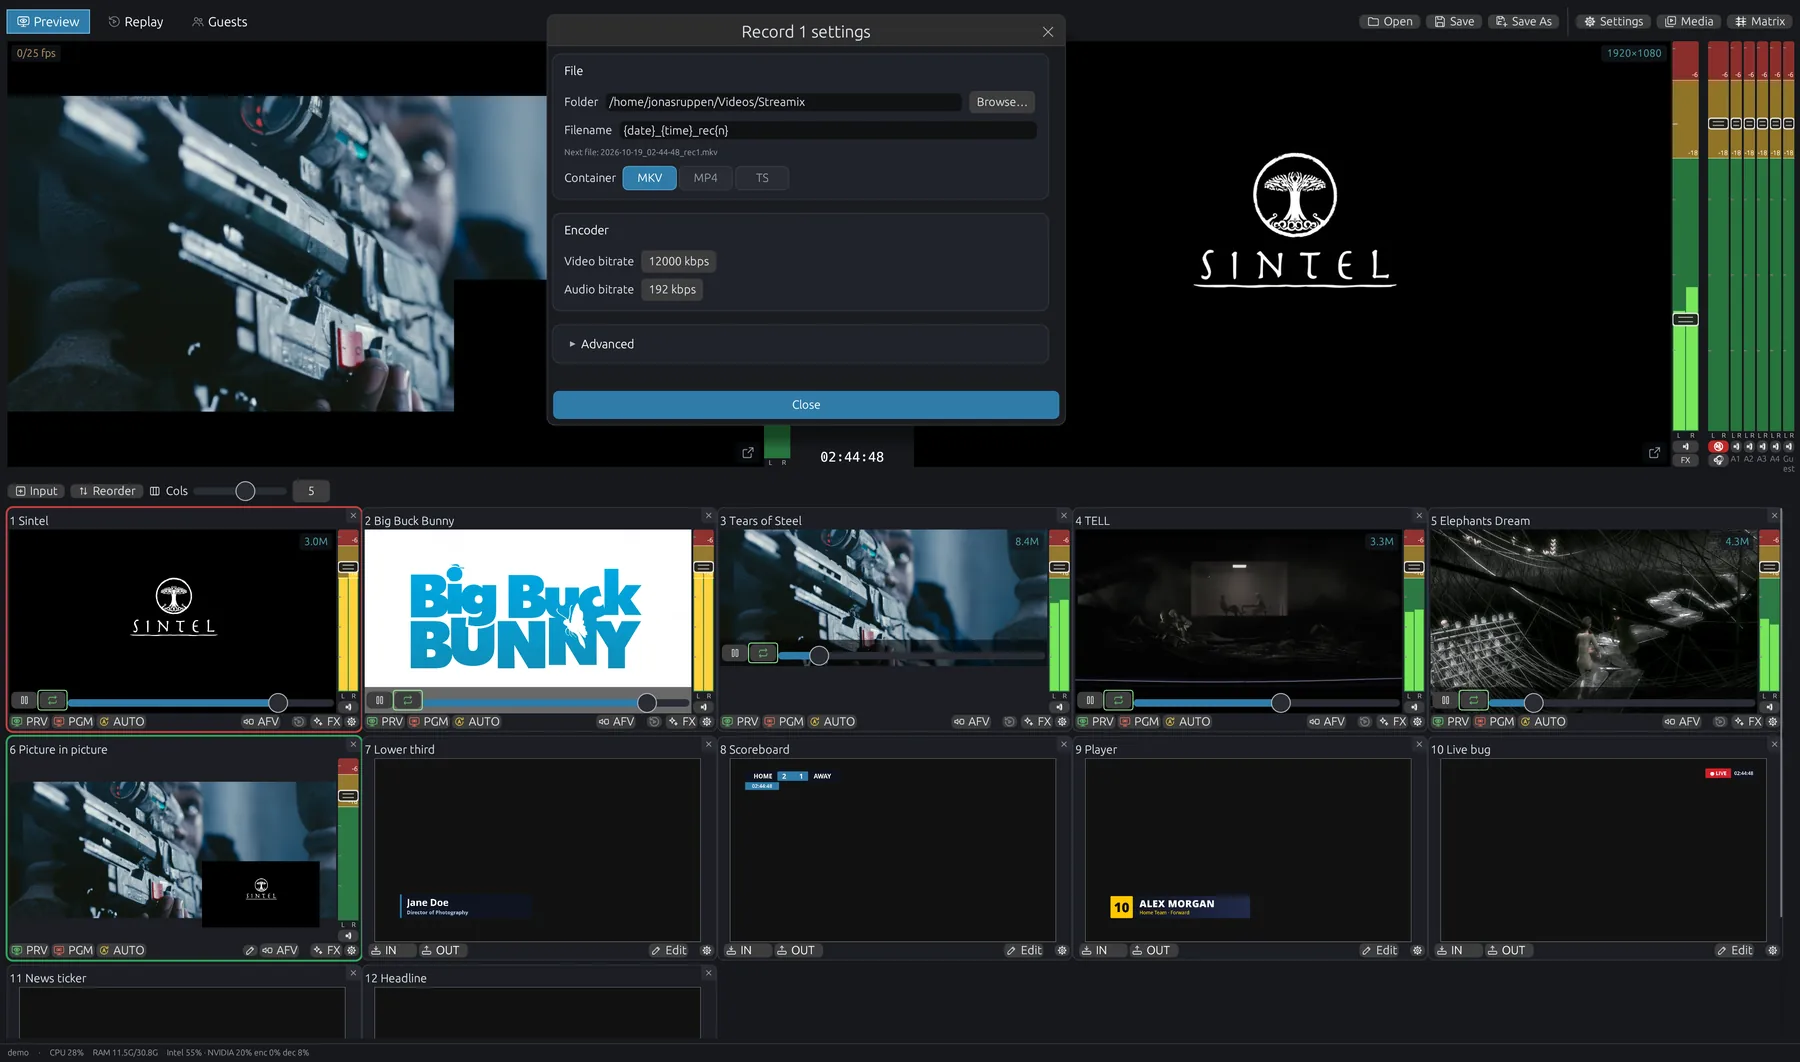
Task: Open the Settings menu
Action: click(1613, 21)
